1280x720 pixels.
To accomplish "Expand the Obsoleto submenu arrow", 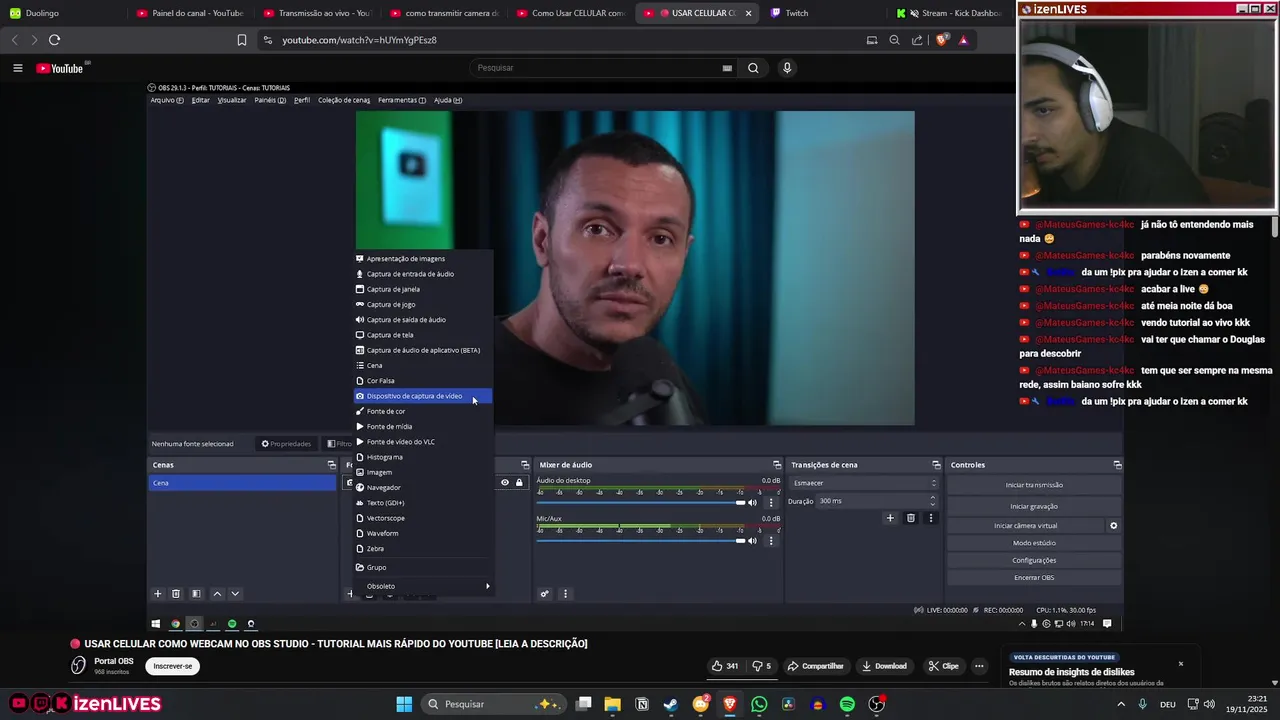I will click(488, 586).
